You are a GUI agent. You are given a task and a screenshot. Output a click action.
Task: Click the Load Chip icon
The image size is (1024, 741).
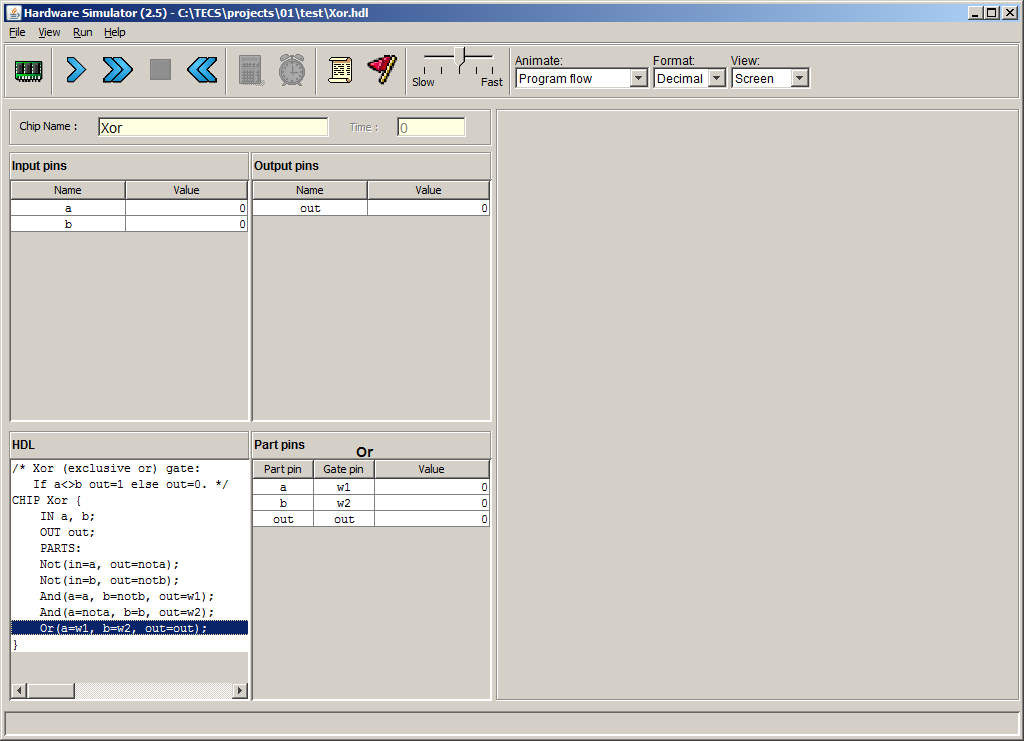point(29,70)
